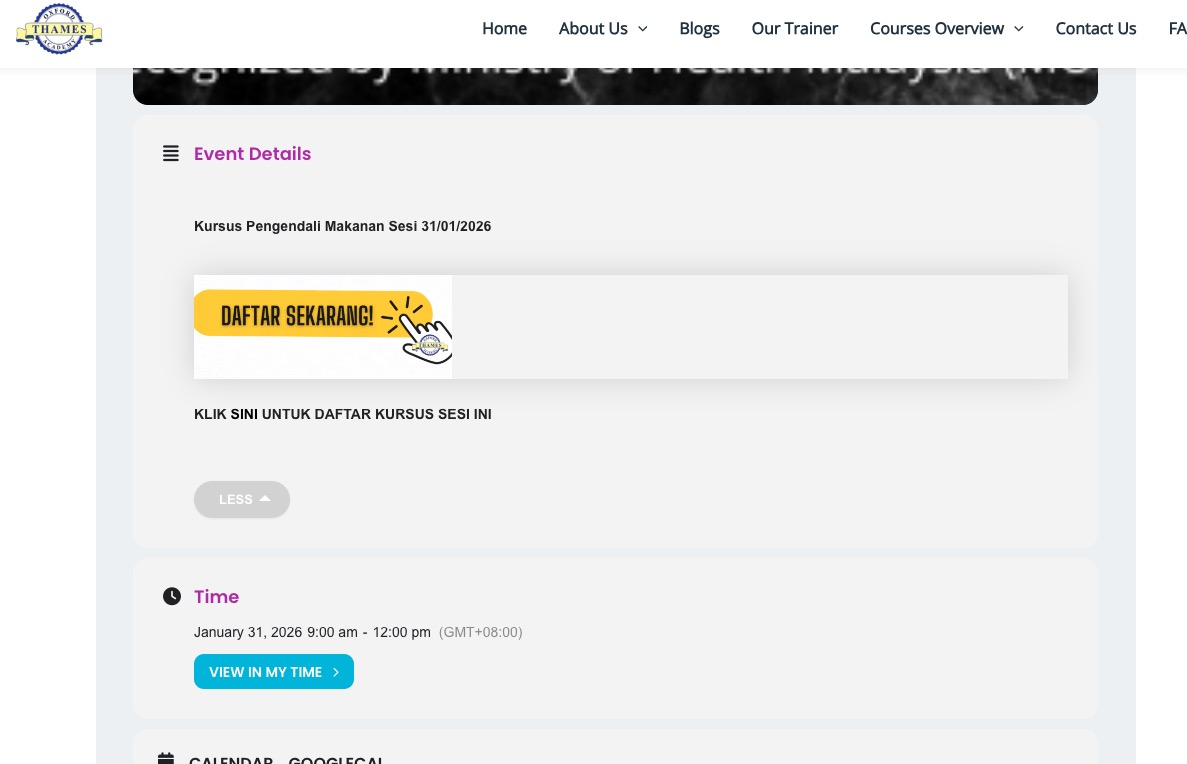This screenshot has width=1187, height=764.
Task: Open the Home menu item
Action: click(504, 29)
